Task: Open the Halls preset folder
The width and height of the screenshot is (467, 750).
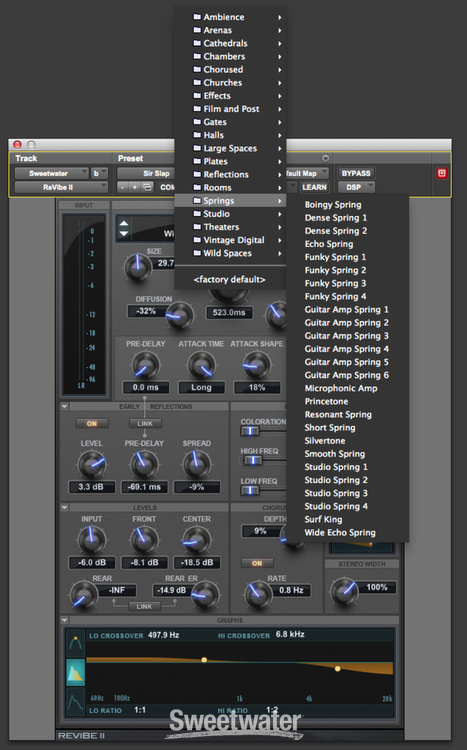Action: pos(230,135)
